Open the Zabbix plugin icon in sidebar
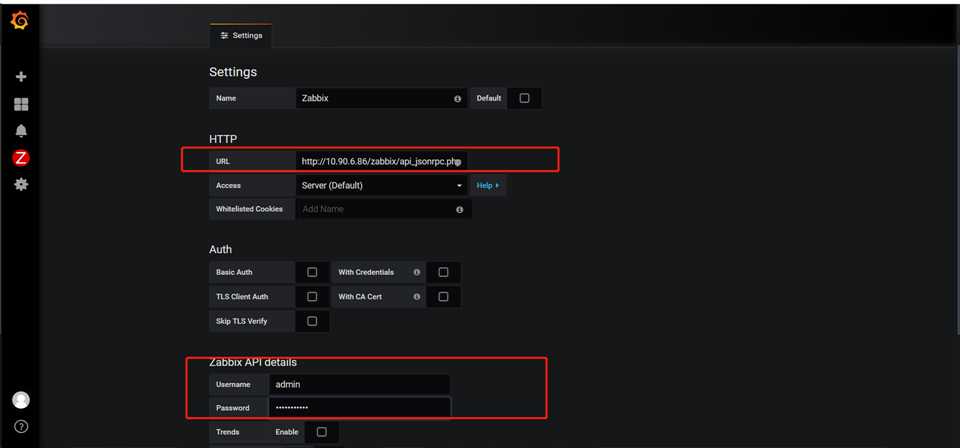Screen dimensions: 960x448 (x=21, y=158)
